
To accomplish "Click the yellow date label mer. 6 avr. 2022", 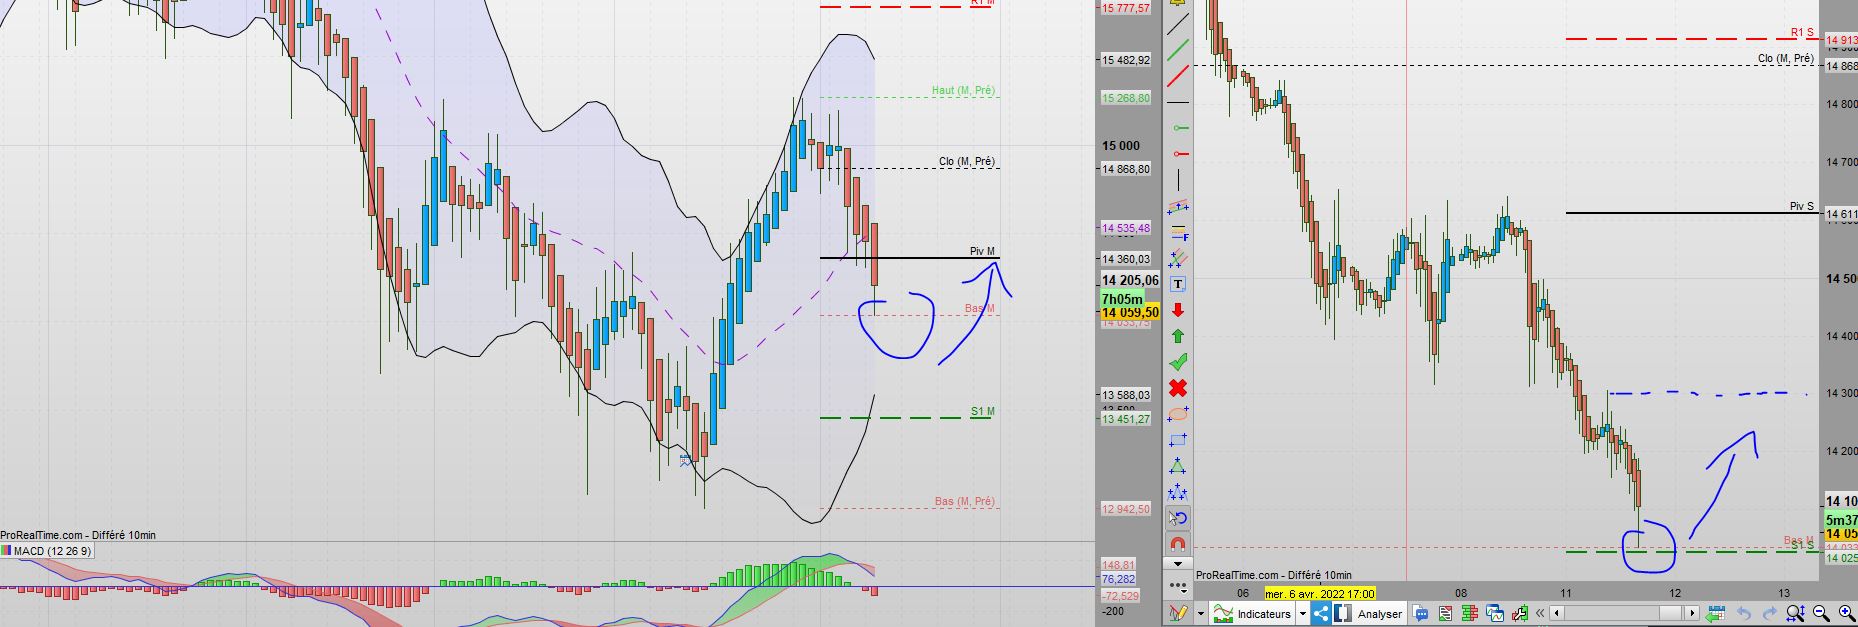I will click(1320, 593).
